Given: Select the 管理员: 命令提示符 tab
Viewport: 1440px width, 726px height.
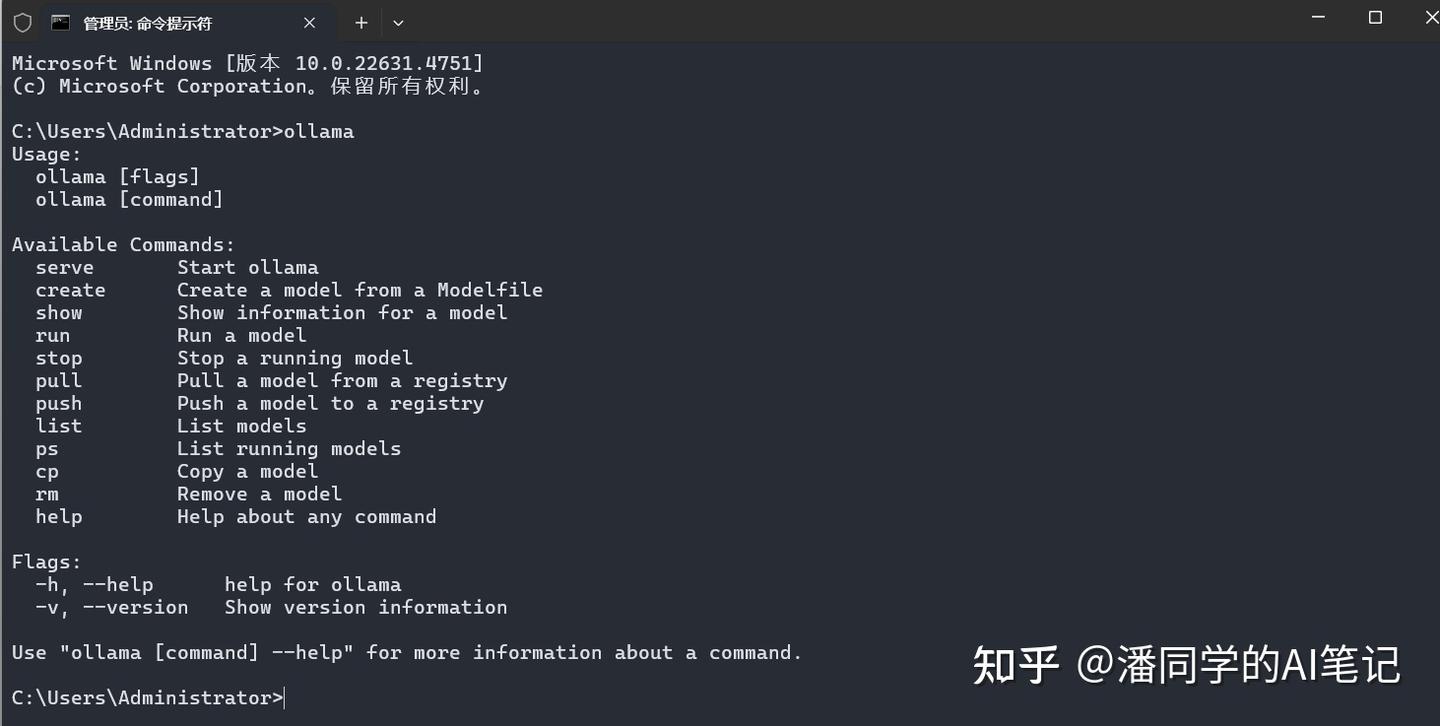Looking at the screenshot, I should 160,22.
